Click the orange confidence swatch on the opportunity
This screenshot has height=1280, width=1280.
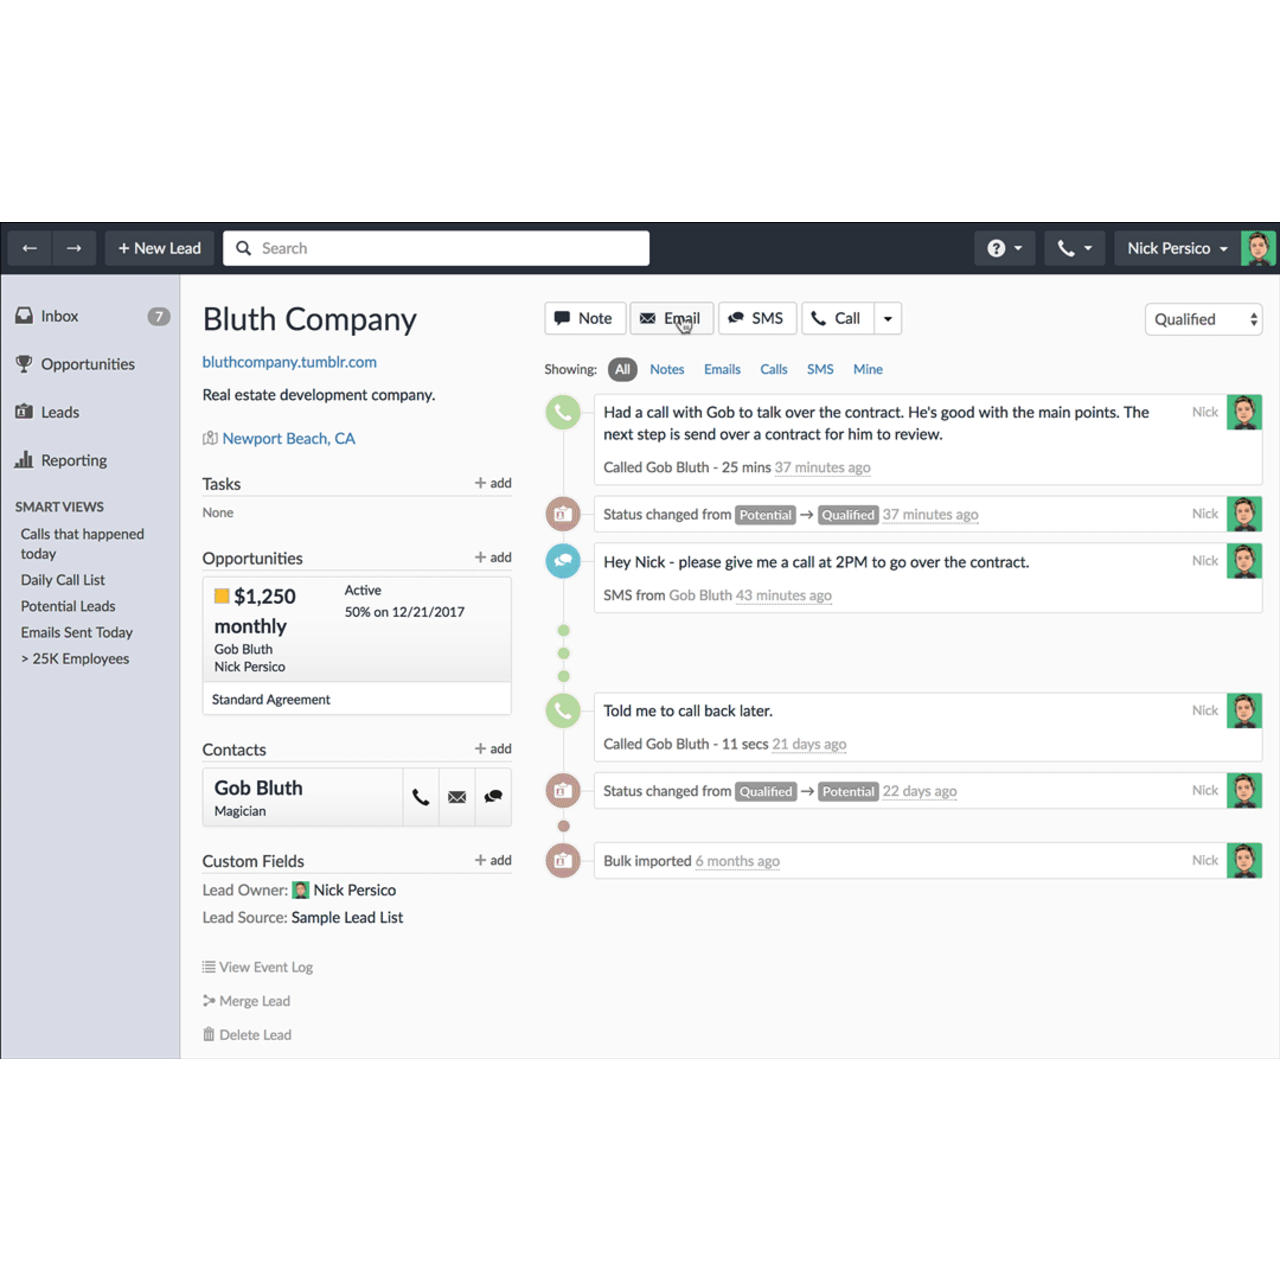(223, 596)
